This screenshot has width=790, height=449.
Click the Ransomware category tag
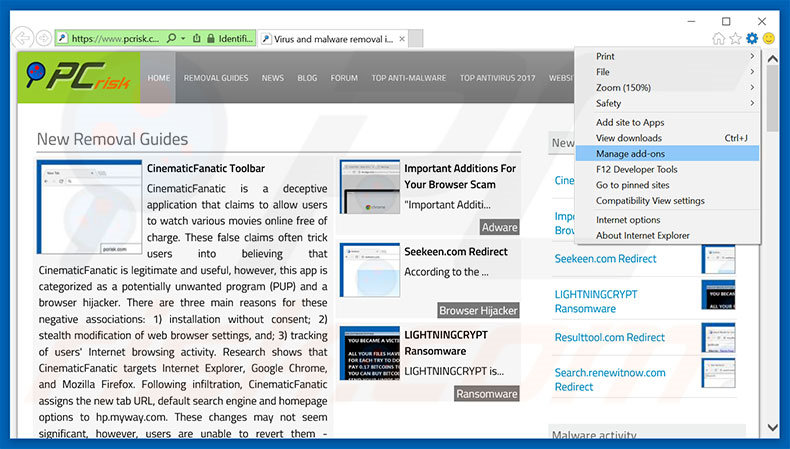[487, 394]
